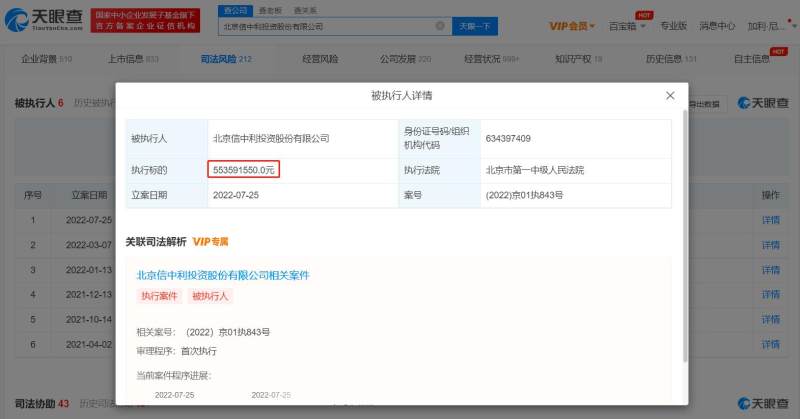
Task: Select the 立案日期 value 2022-07-25 in the dialog
Action: [x=236, y=195]
